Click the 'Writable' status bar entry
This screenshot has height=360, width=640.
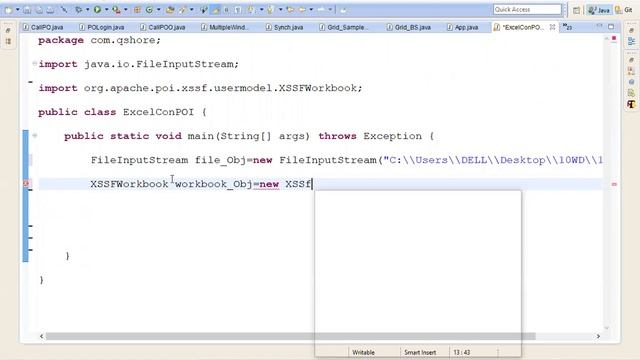click(x=363, y=352)
